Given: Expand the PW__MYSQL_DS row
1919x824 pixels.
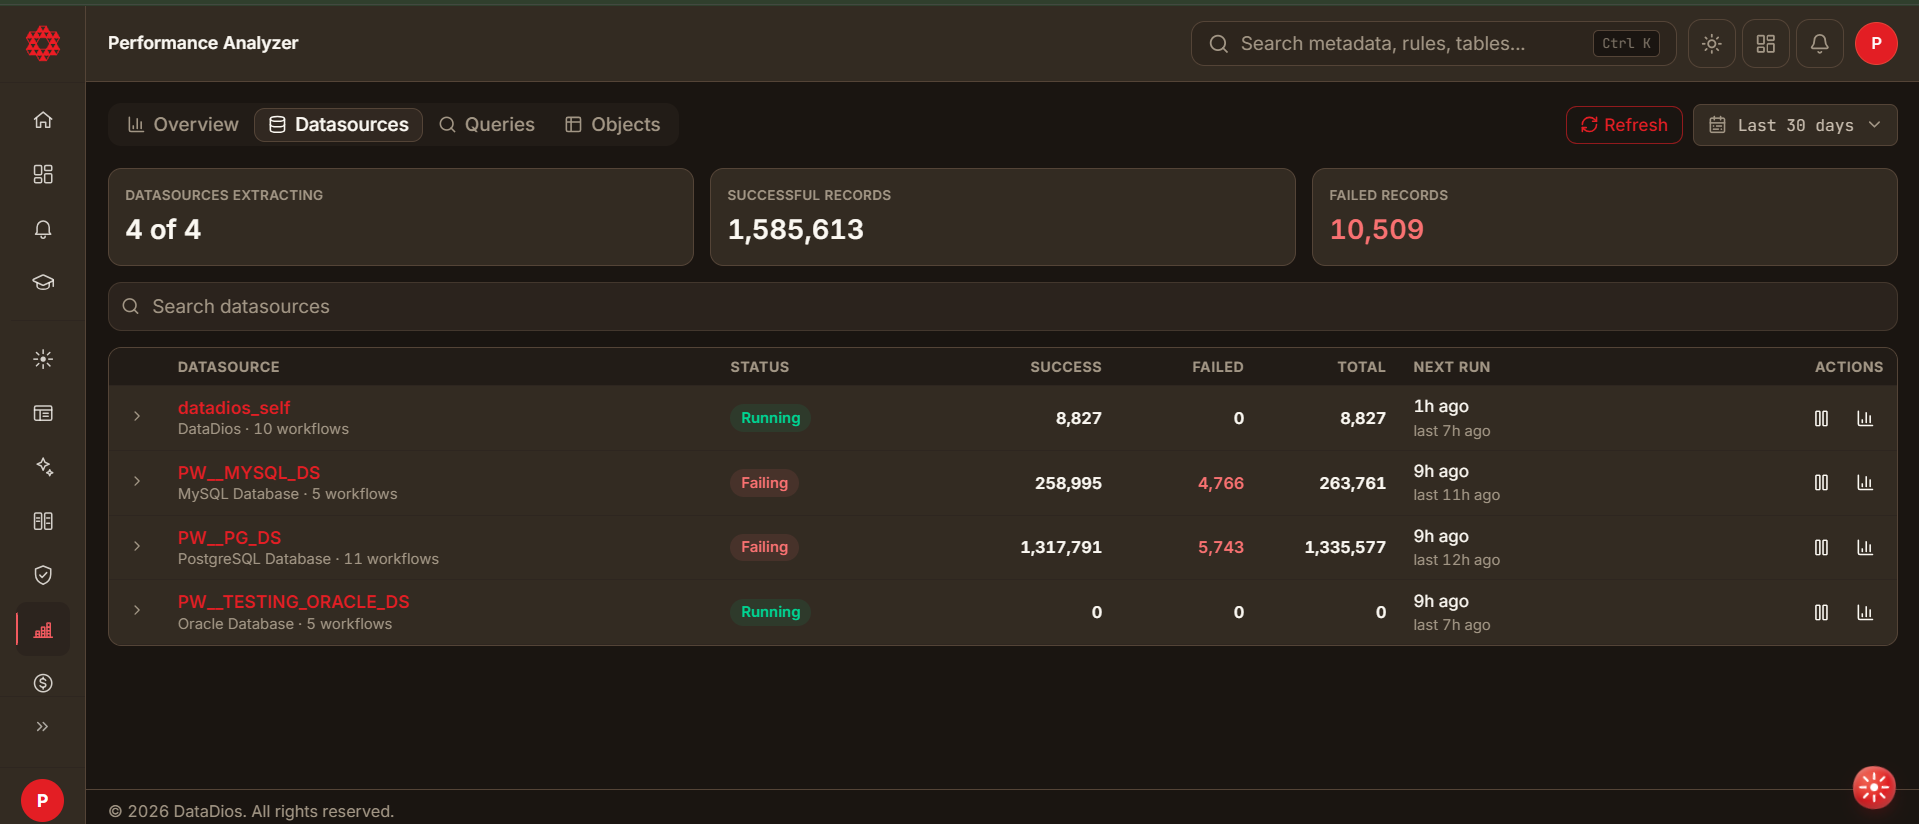Looking at the screenshot, I should 137,481.
